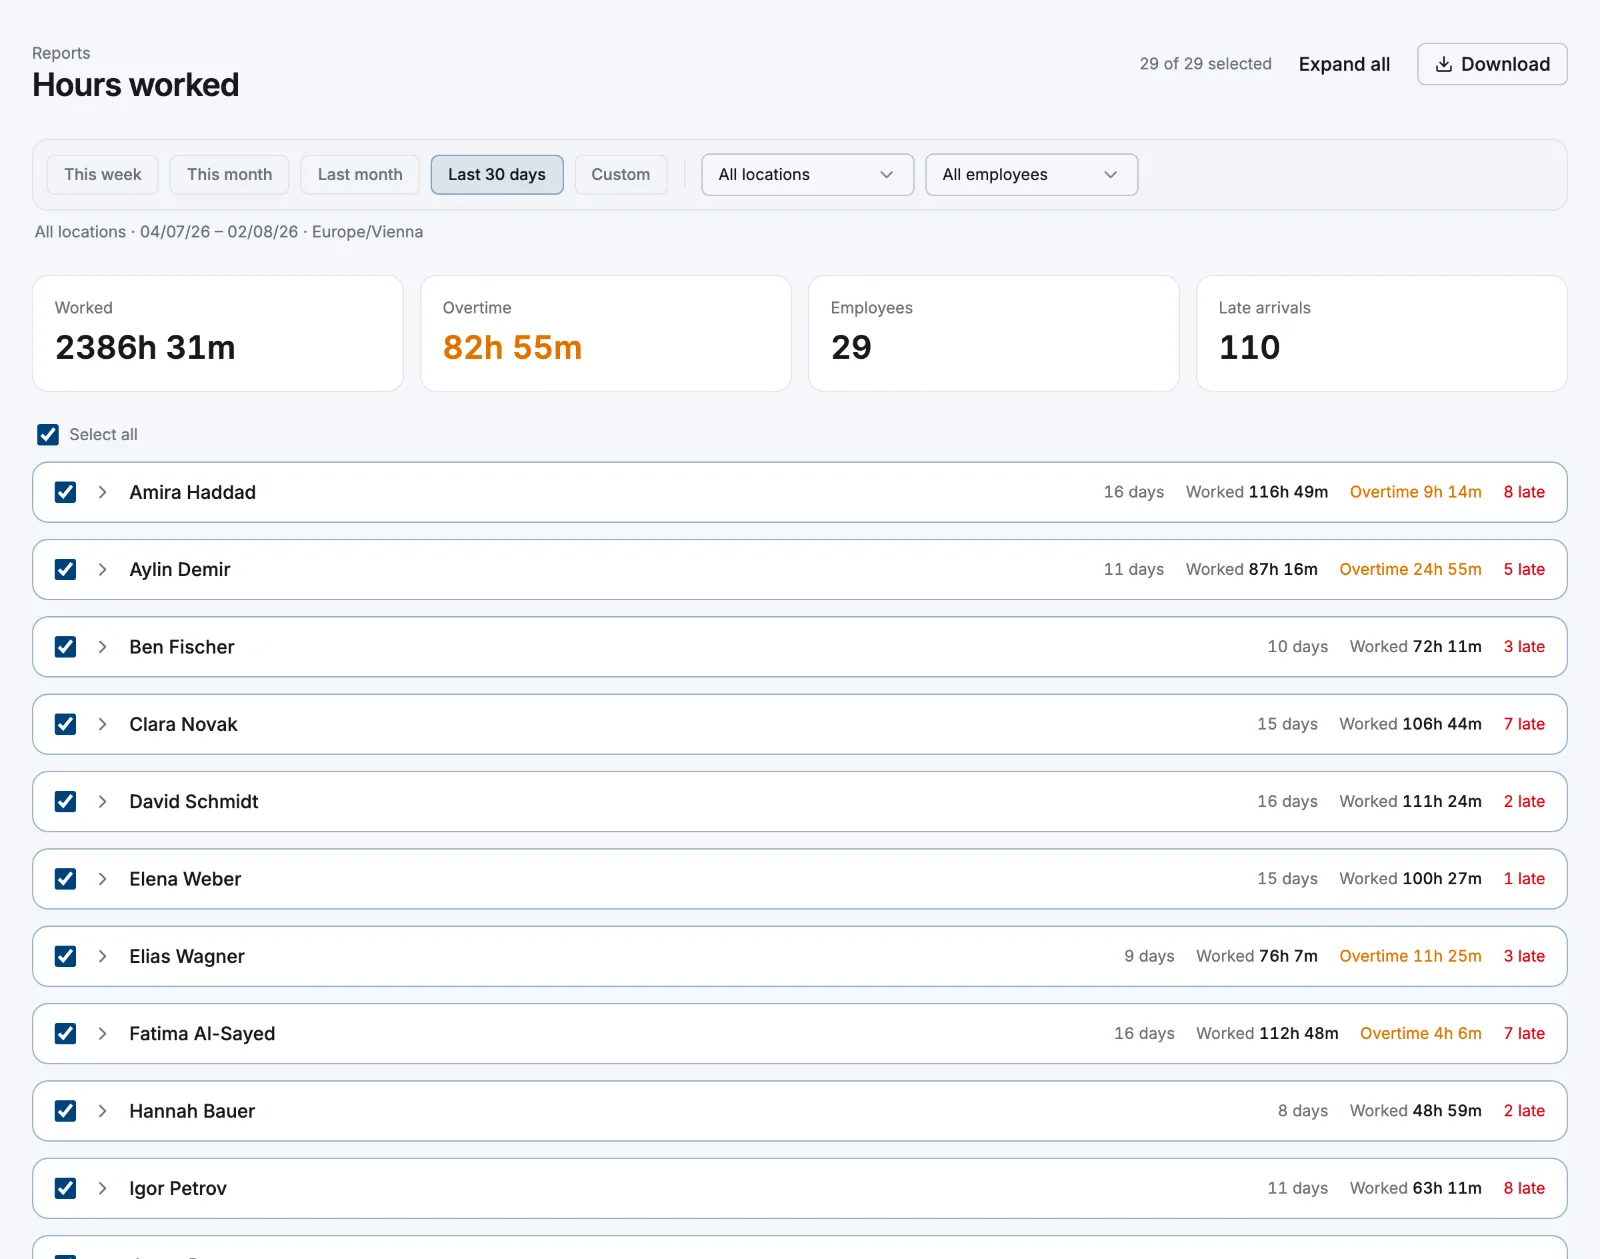Uncheck Igor Petrov's checkbox
This screenshot has width=1600, height=1259.
tap(65, 1188)
